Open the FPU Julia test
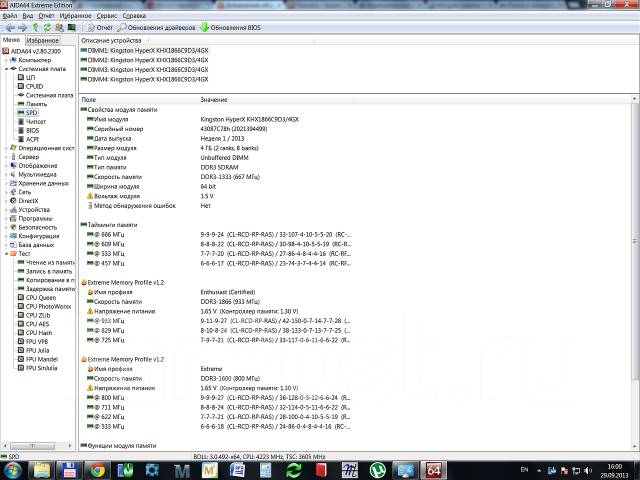Image resolution: width=640 pixels, height=480 pixels. tap(38, 350)
